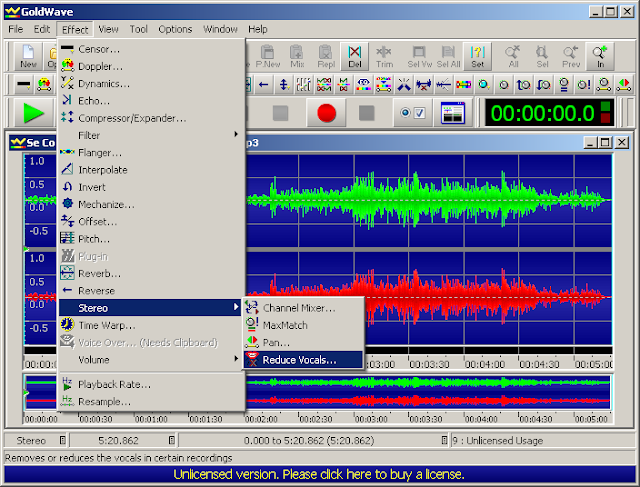Image resolution: width=640 pixels, height=487 pixels.
Task: Start recording with the red Record button
Action: tap(326, 113)
